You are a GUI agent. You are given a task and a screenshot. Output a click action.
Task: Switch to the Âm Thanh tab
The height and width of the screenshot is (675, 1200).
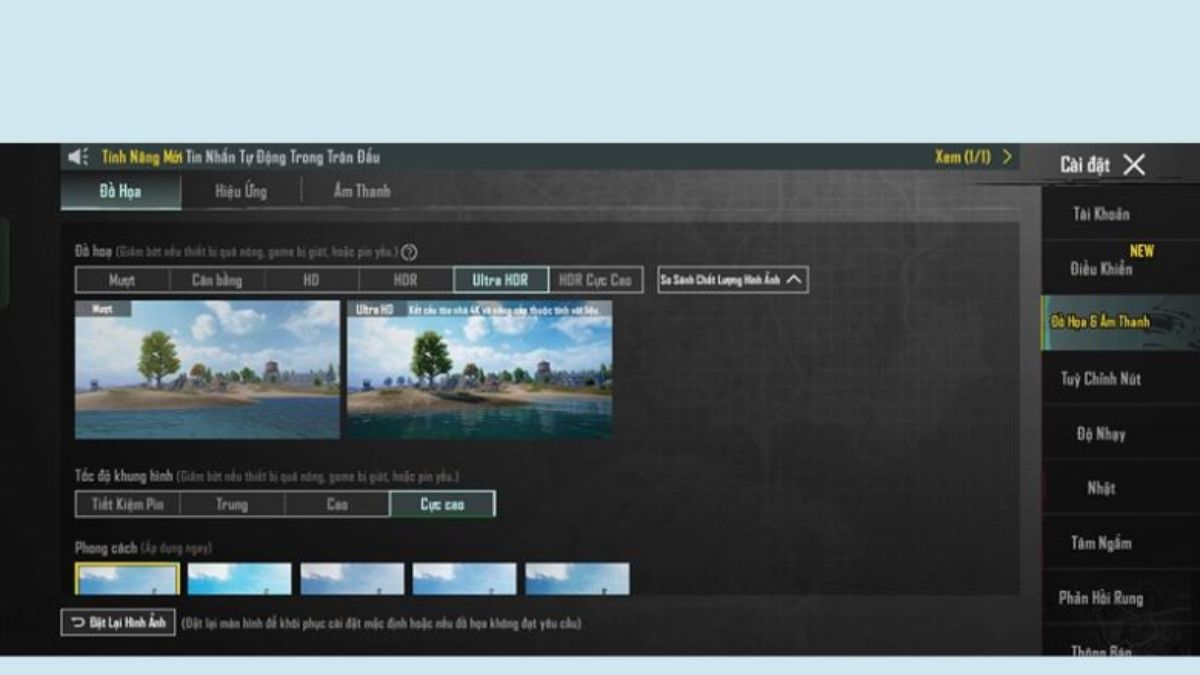(361, 191)
